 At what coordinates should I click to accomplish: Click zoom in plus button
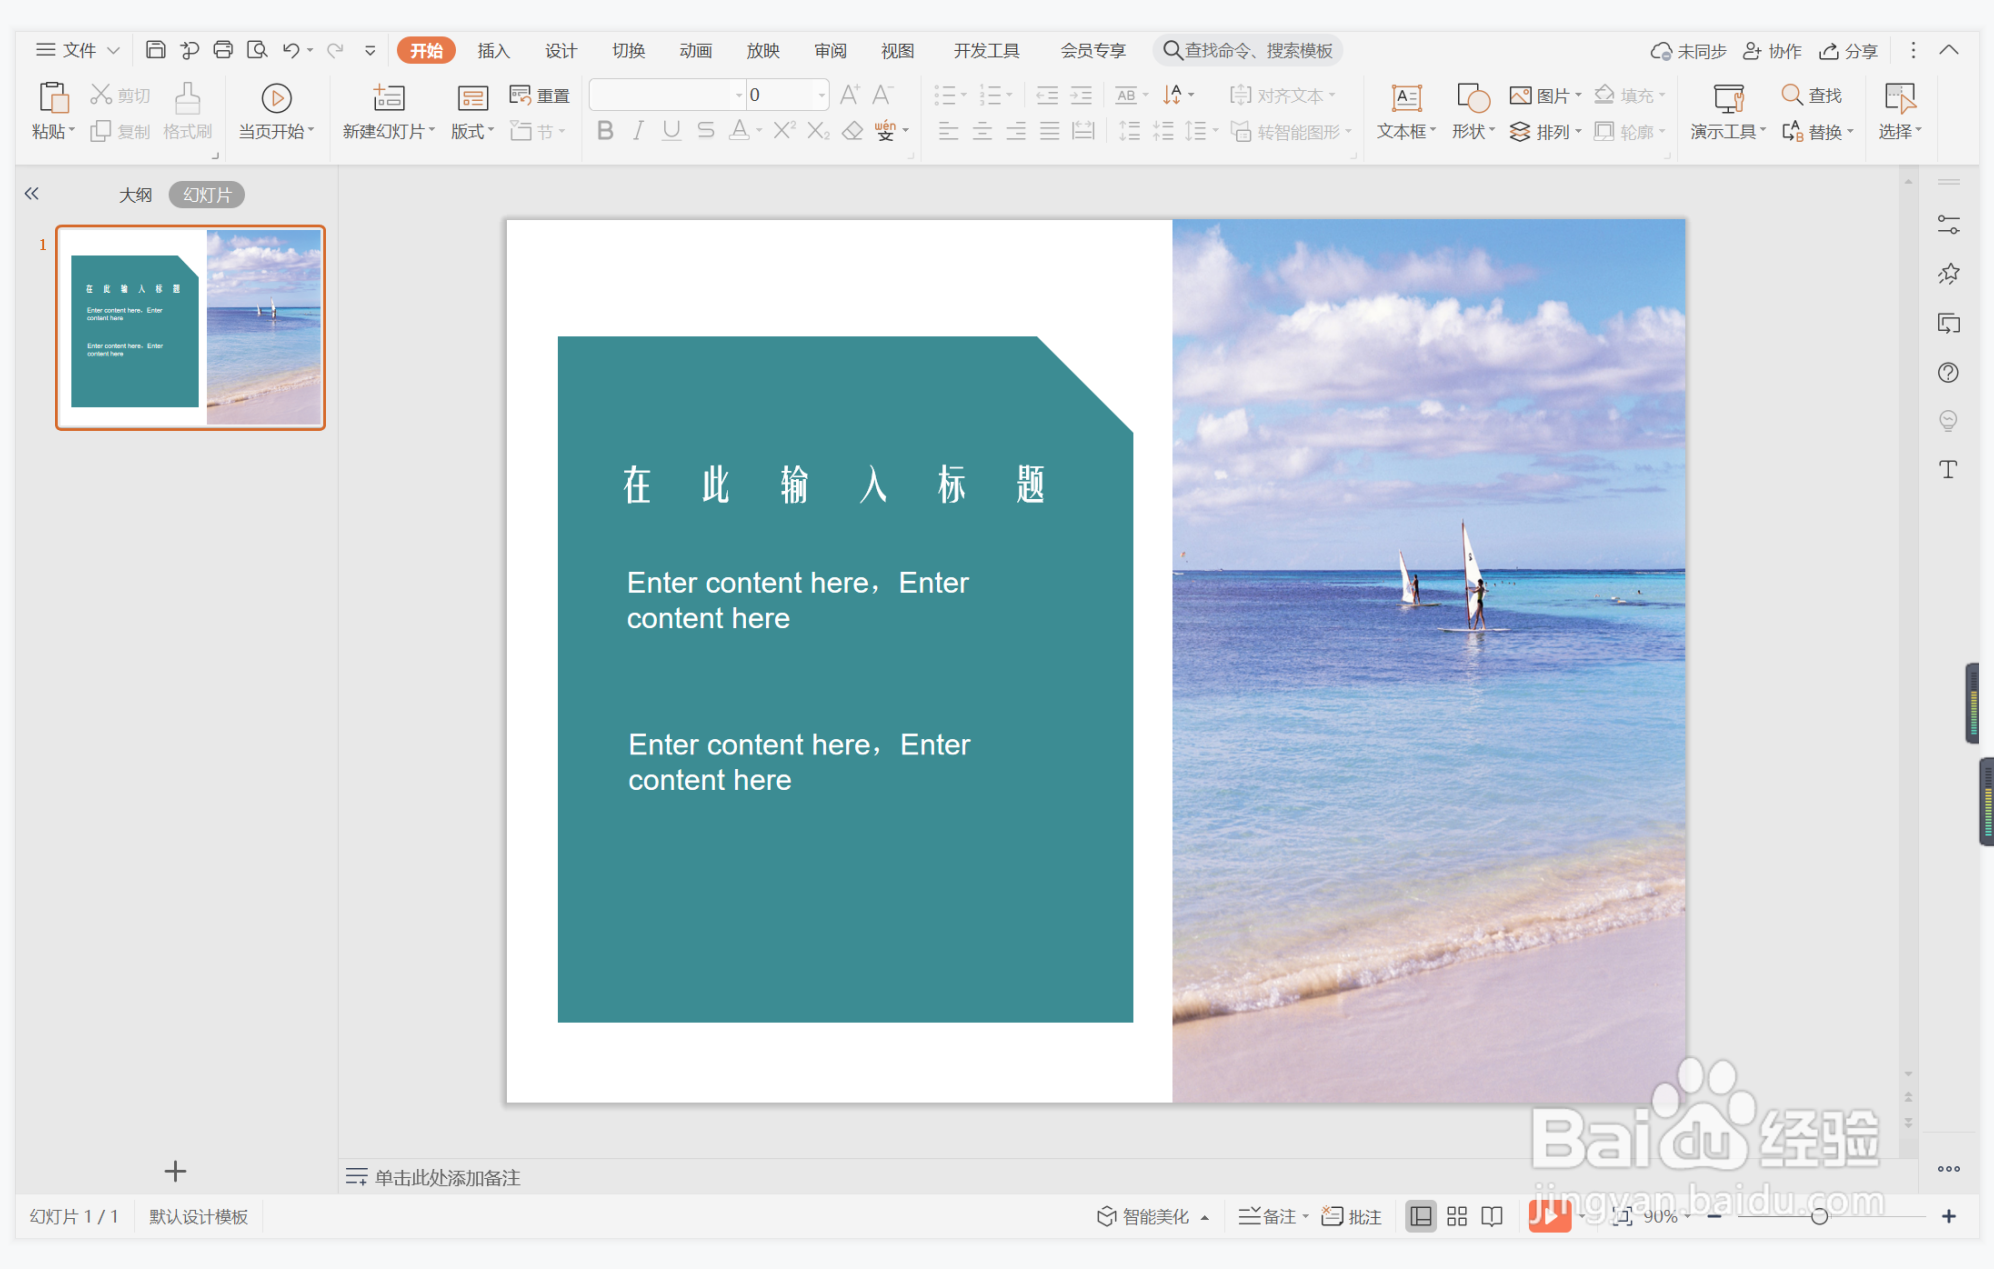point(1949,1216)
